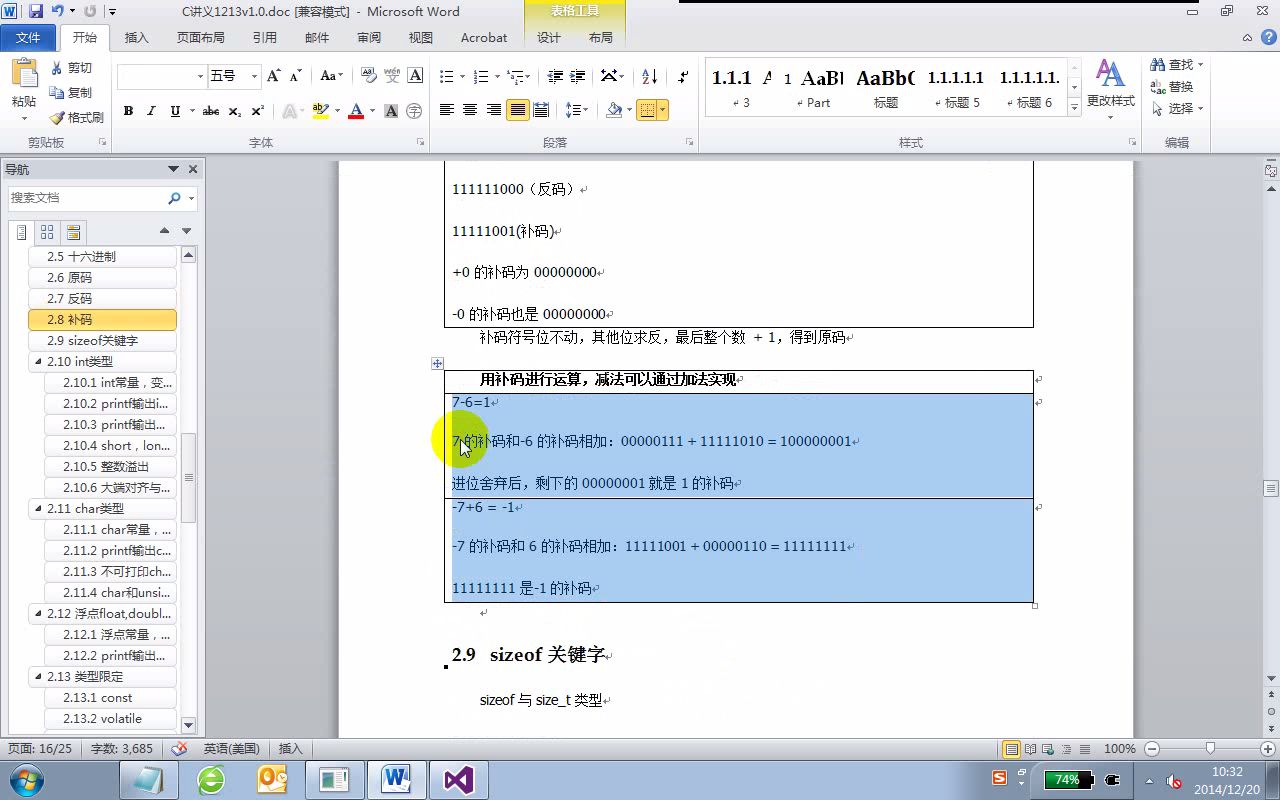This screenshot has height=800, width=1280.
Task: Open line spacing dropdown
Action: pos(576,110)
